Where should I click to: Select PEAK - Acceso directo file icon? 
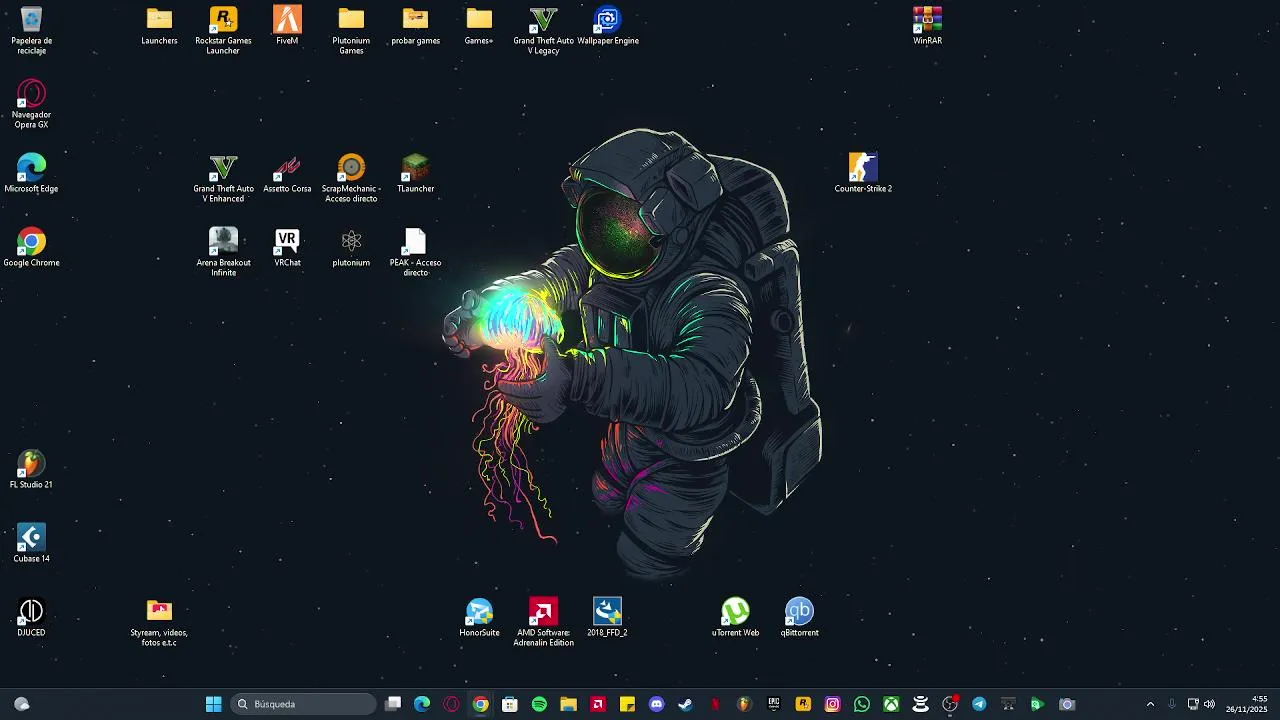(415, 252)
